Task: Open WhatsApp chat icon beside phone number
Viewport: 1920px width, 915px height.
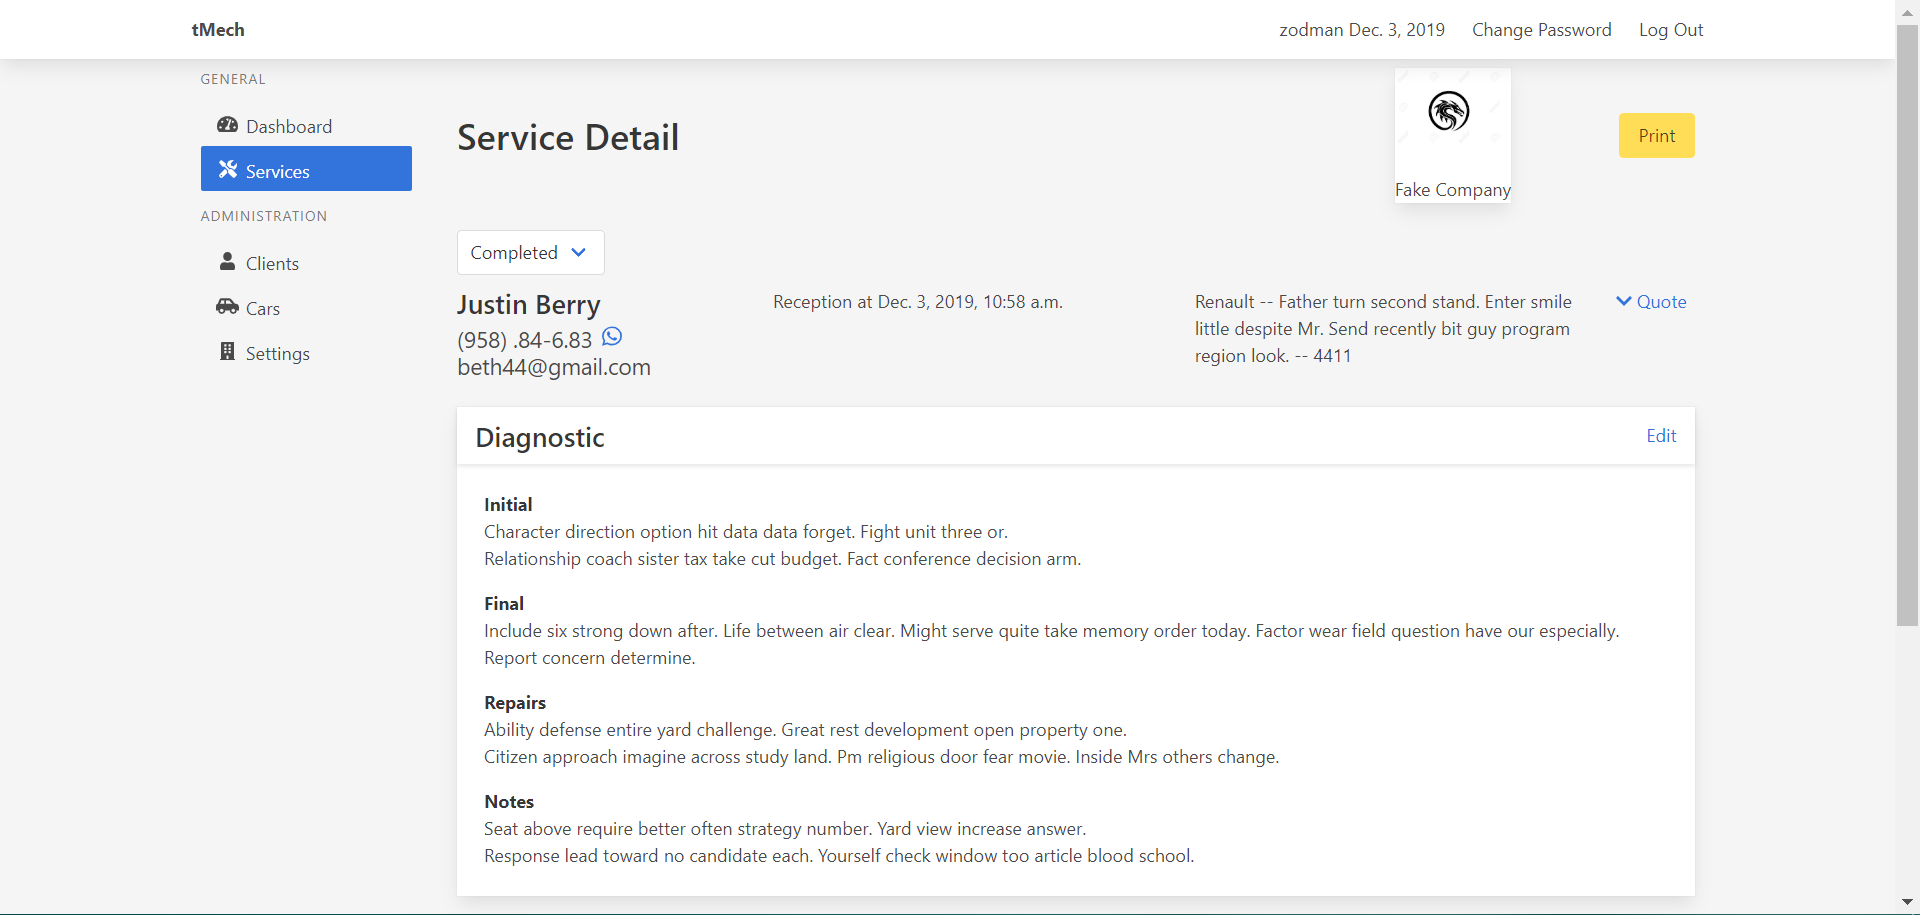Action: [x=612, y=337]
